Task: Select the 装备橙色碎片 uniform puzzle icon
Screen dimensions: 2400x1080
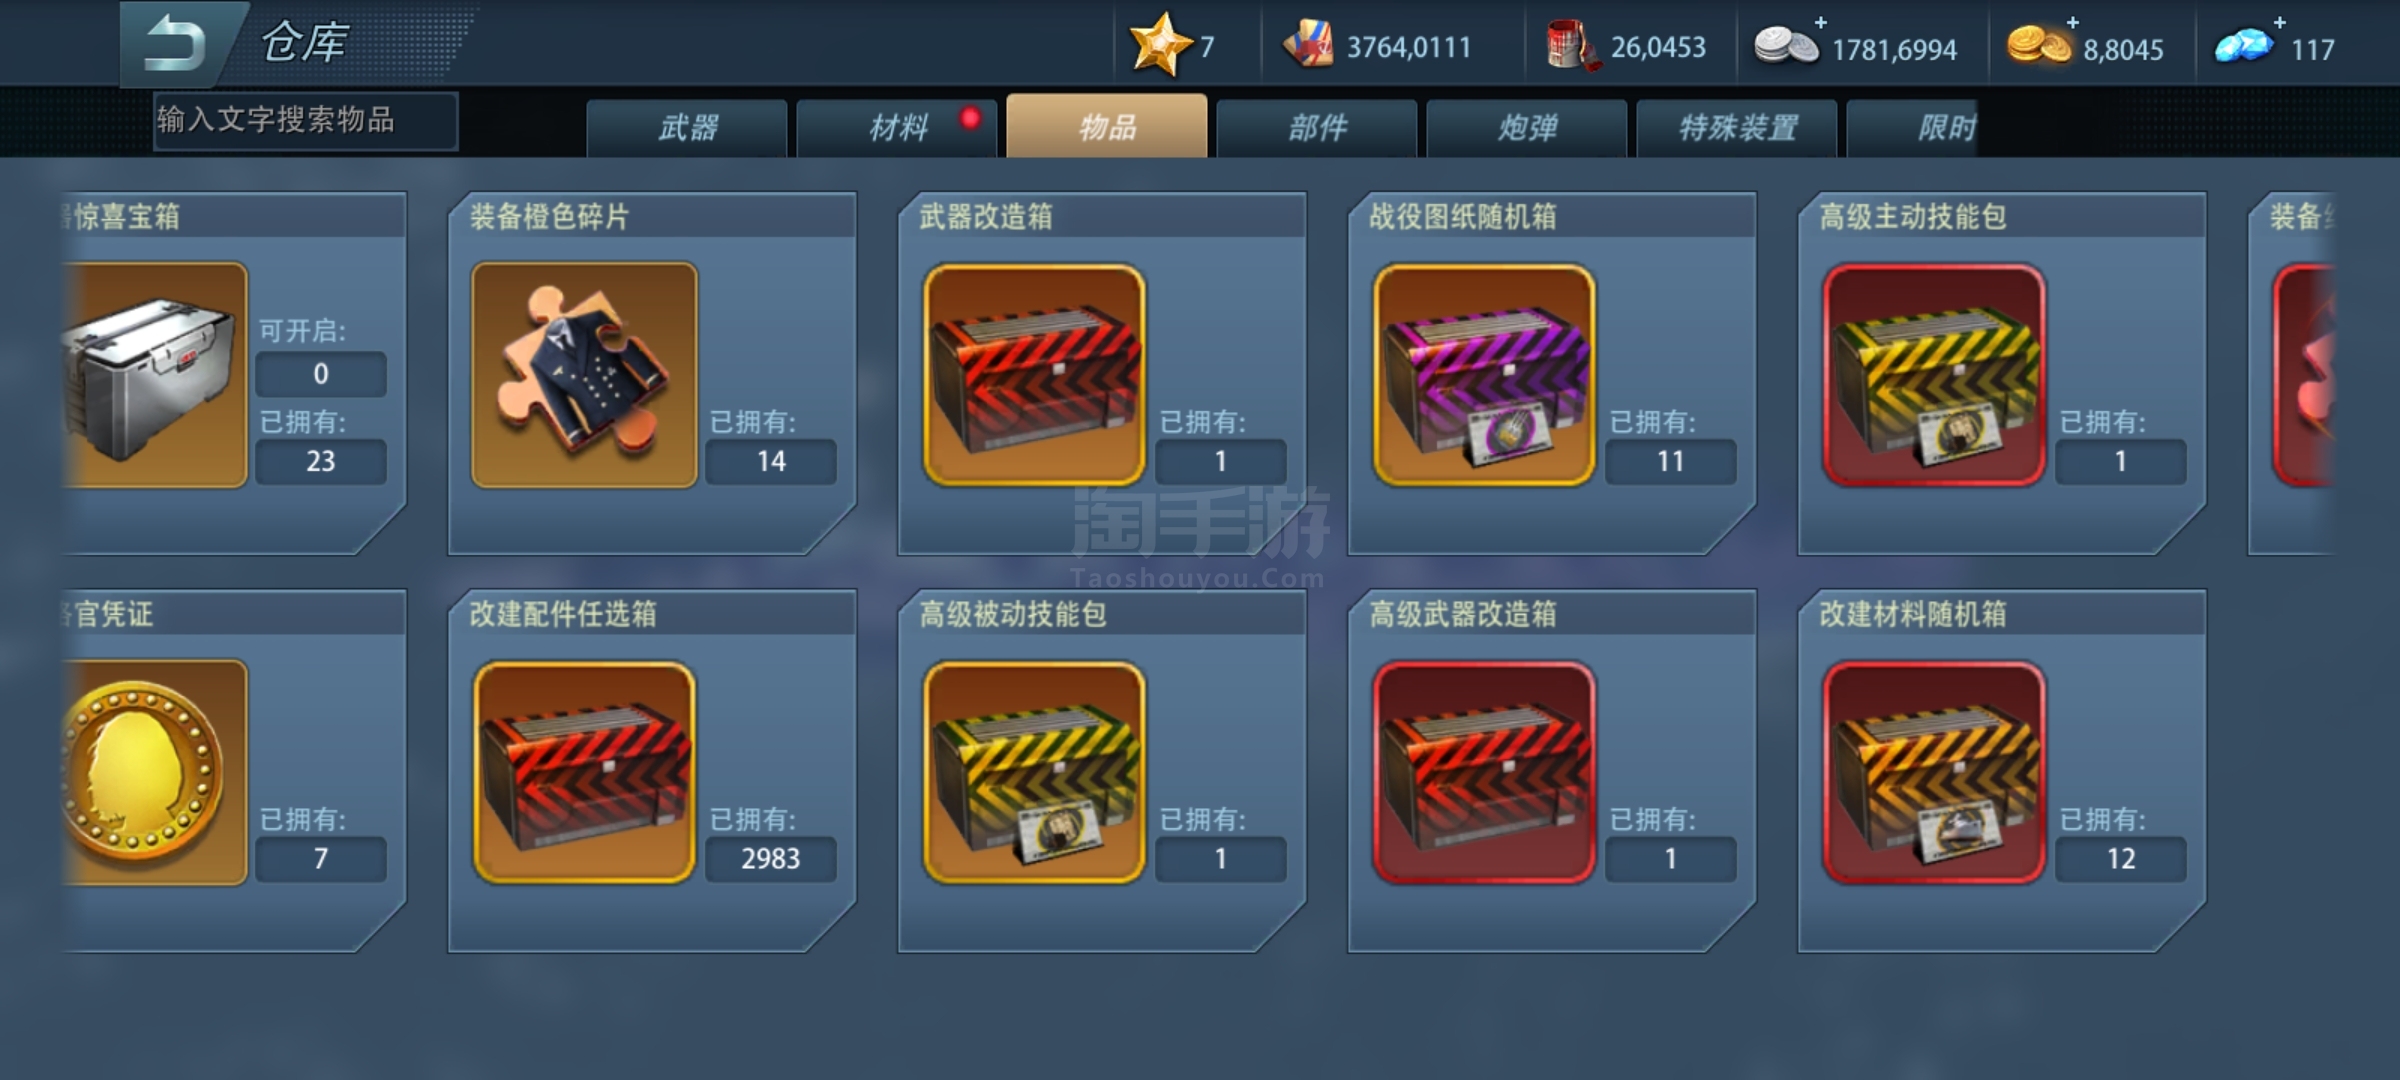Action: coord(584,375)
